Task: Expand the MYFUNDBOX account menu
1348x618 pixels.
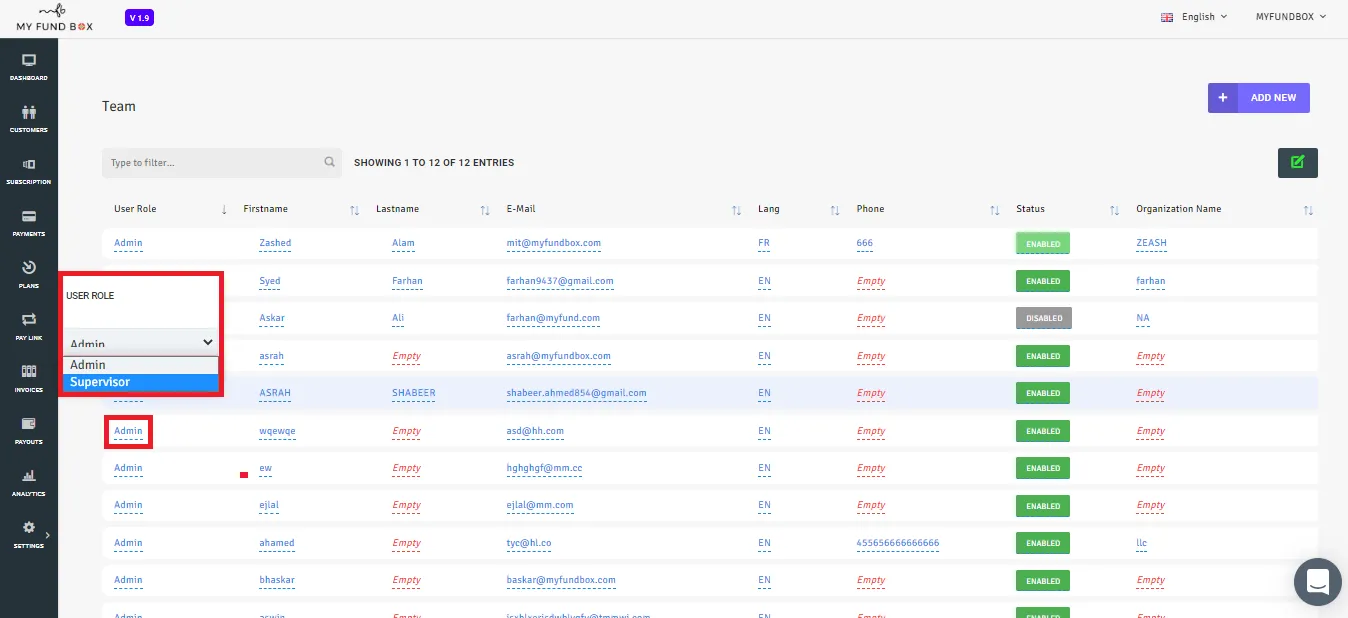Action: pyautogui.click(x=1291, y=17)
